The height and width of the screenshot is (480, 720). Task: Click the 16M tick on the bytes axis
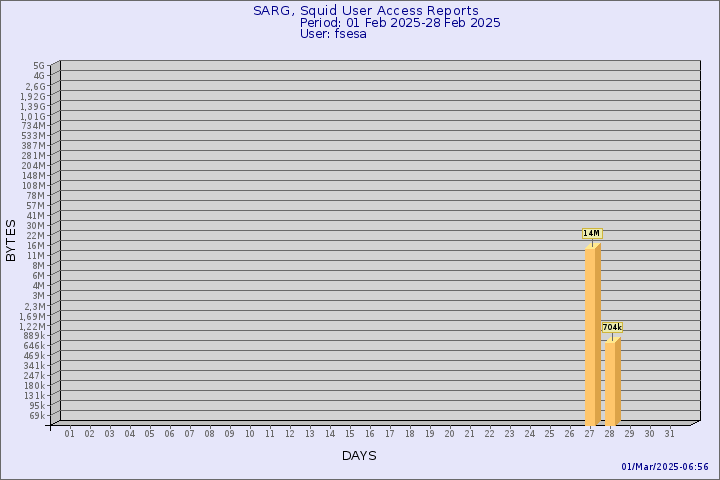[x=36, y=245]
